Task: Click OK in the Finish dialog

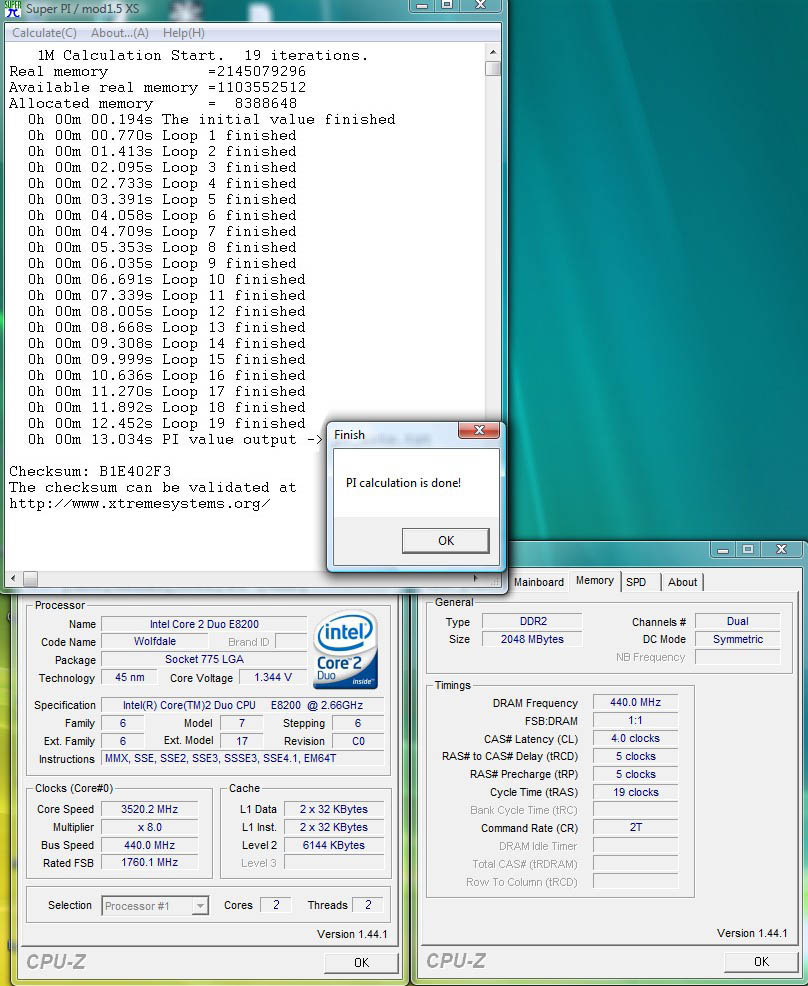Action: point(445,540)
